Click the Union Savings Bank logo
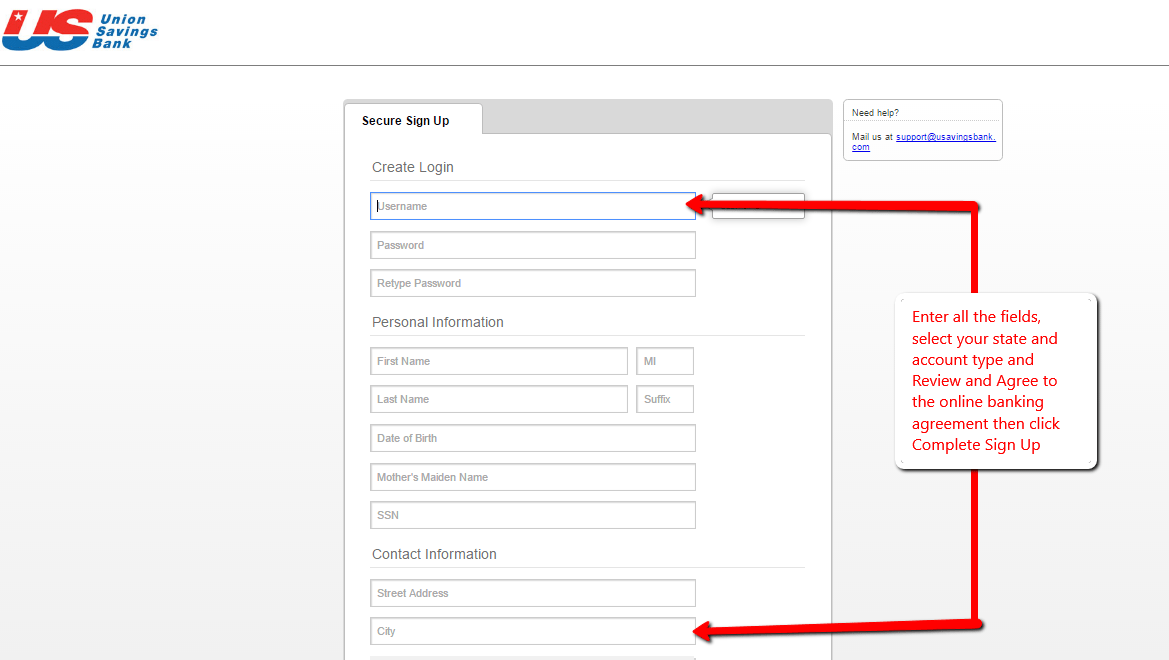This screenshot has height=660, width=1169. [x=80, y=30]
